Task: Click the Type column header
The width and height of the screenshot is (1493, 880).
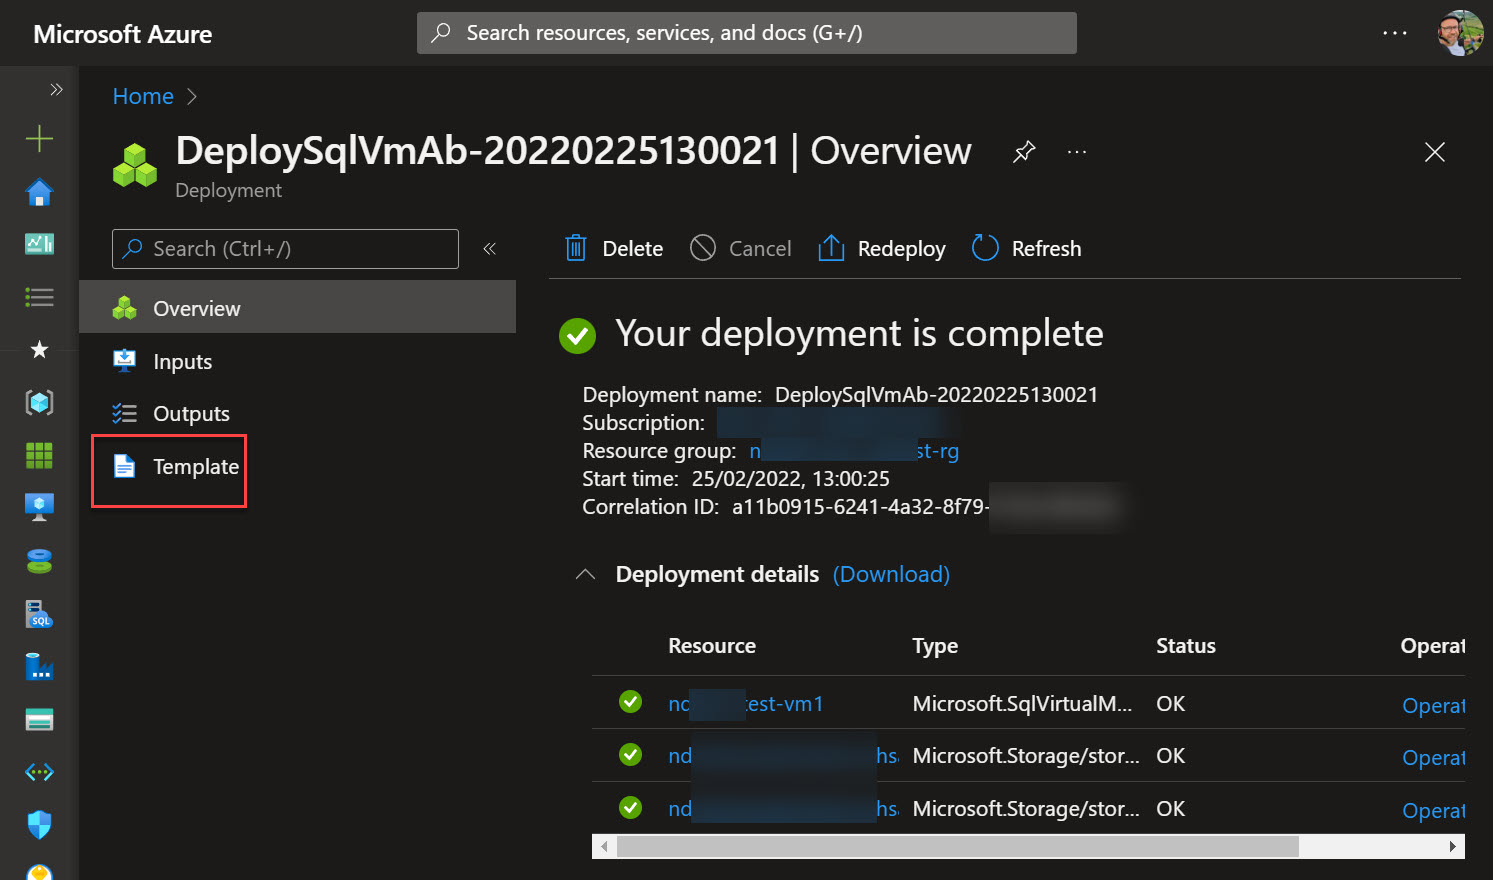Action: (x=935, y=646)
